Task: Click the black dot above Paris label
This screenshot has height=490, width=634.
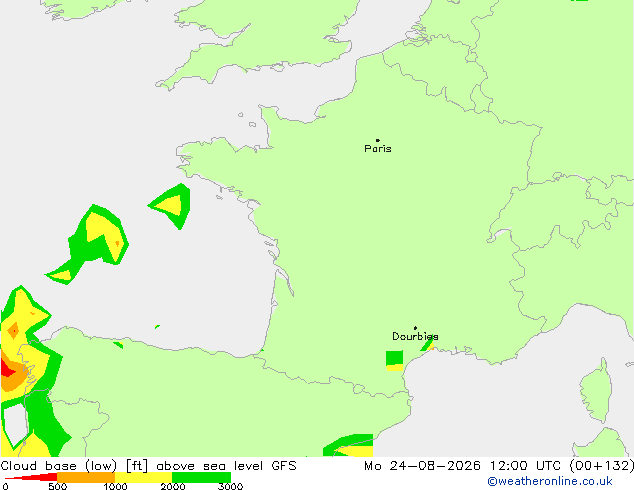Action: (x=378, y=140)
